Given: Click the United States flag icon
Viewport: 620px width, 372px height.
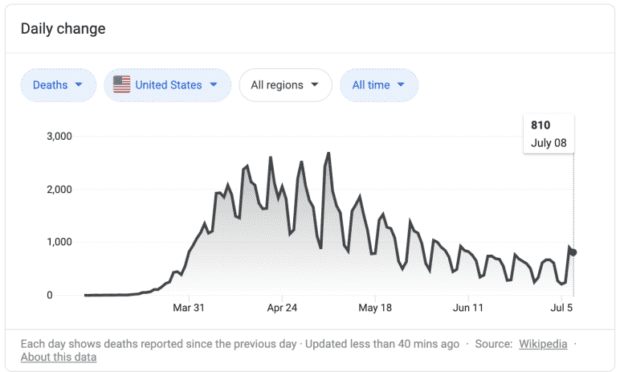Looking at the screenshot, I should click(121, 85).
